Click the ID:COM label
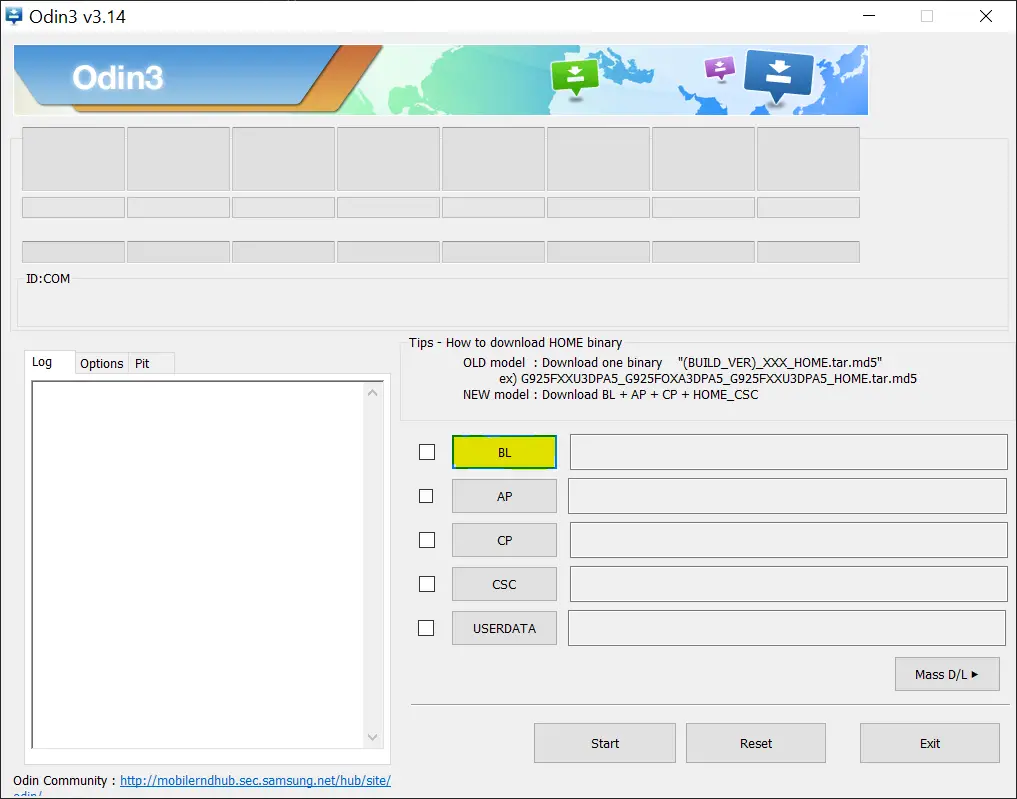This screenshot has width=1017, height=799. 48,278
